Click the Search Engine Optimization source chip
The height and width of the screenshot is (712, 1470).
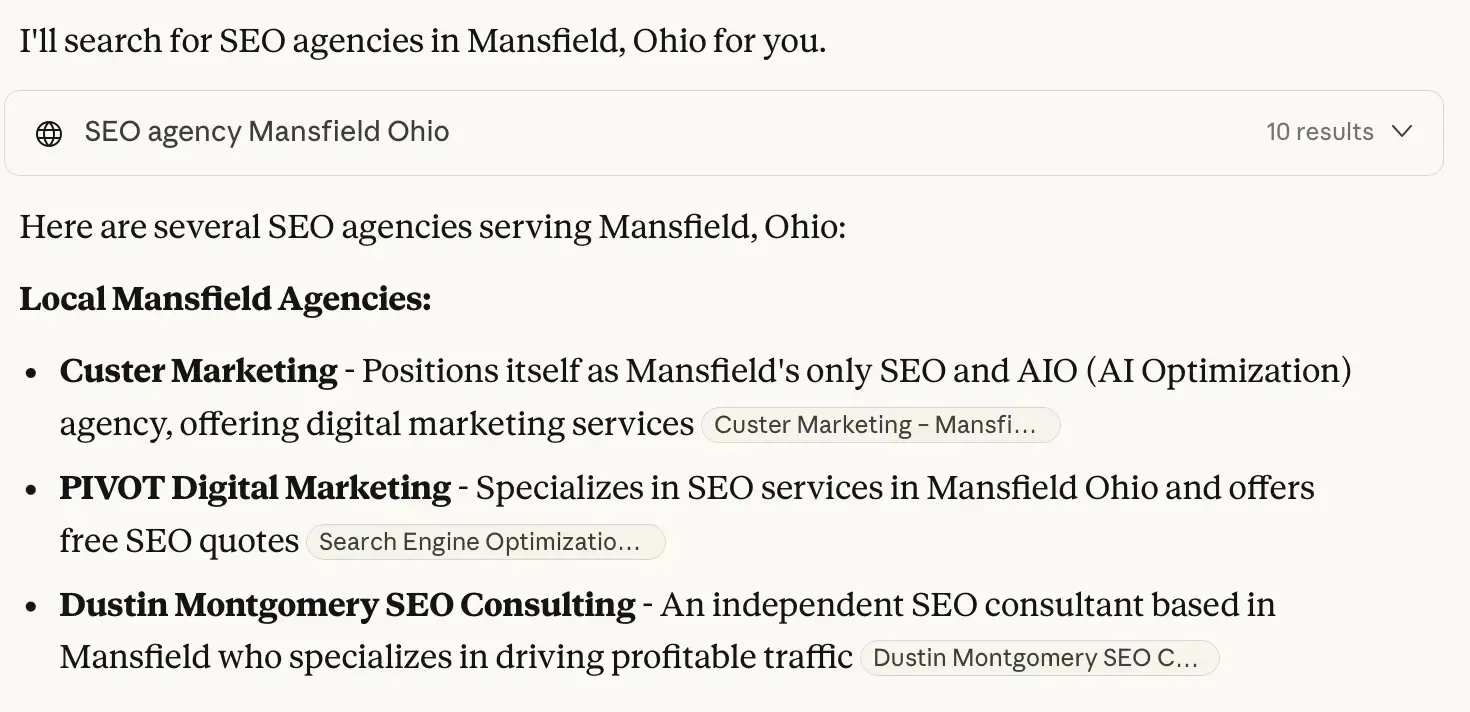pyautogui.click(x=485, y=541)
